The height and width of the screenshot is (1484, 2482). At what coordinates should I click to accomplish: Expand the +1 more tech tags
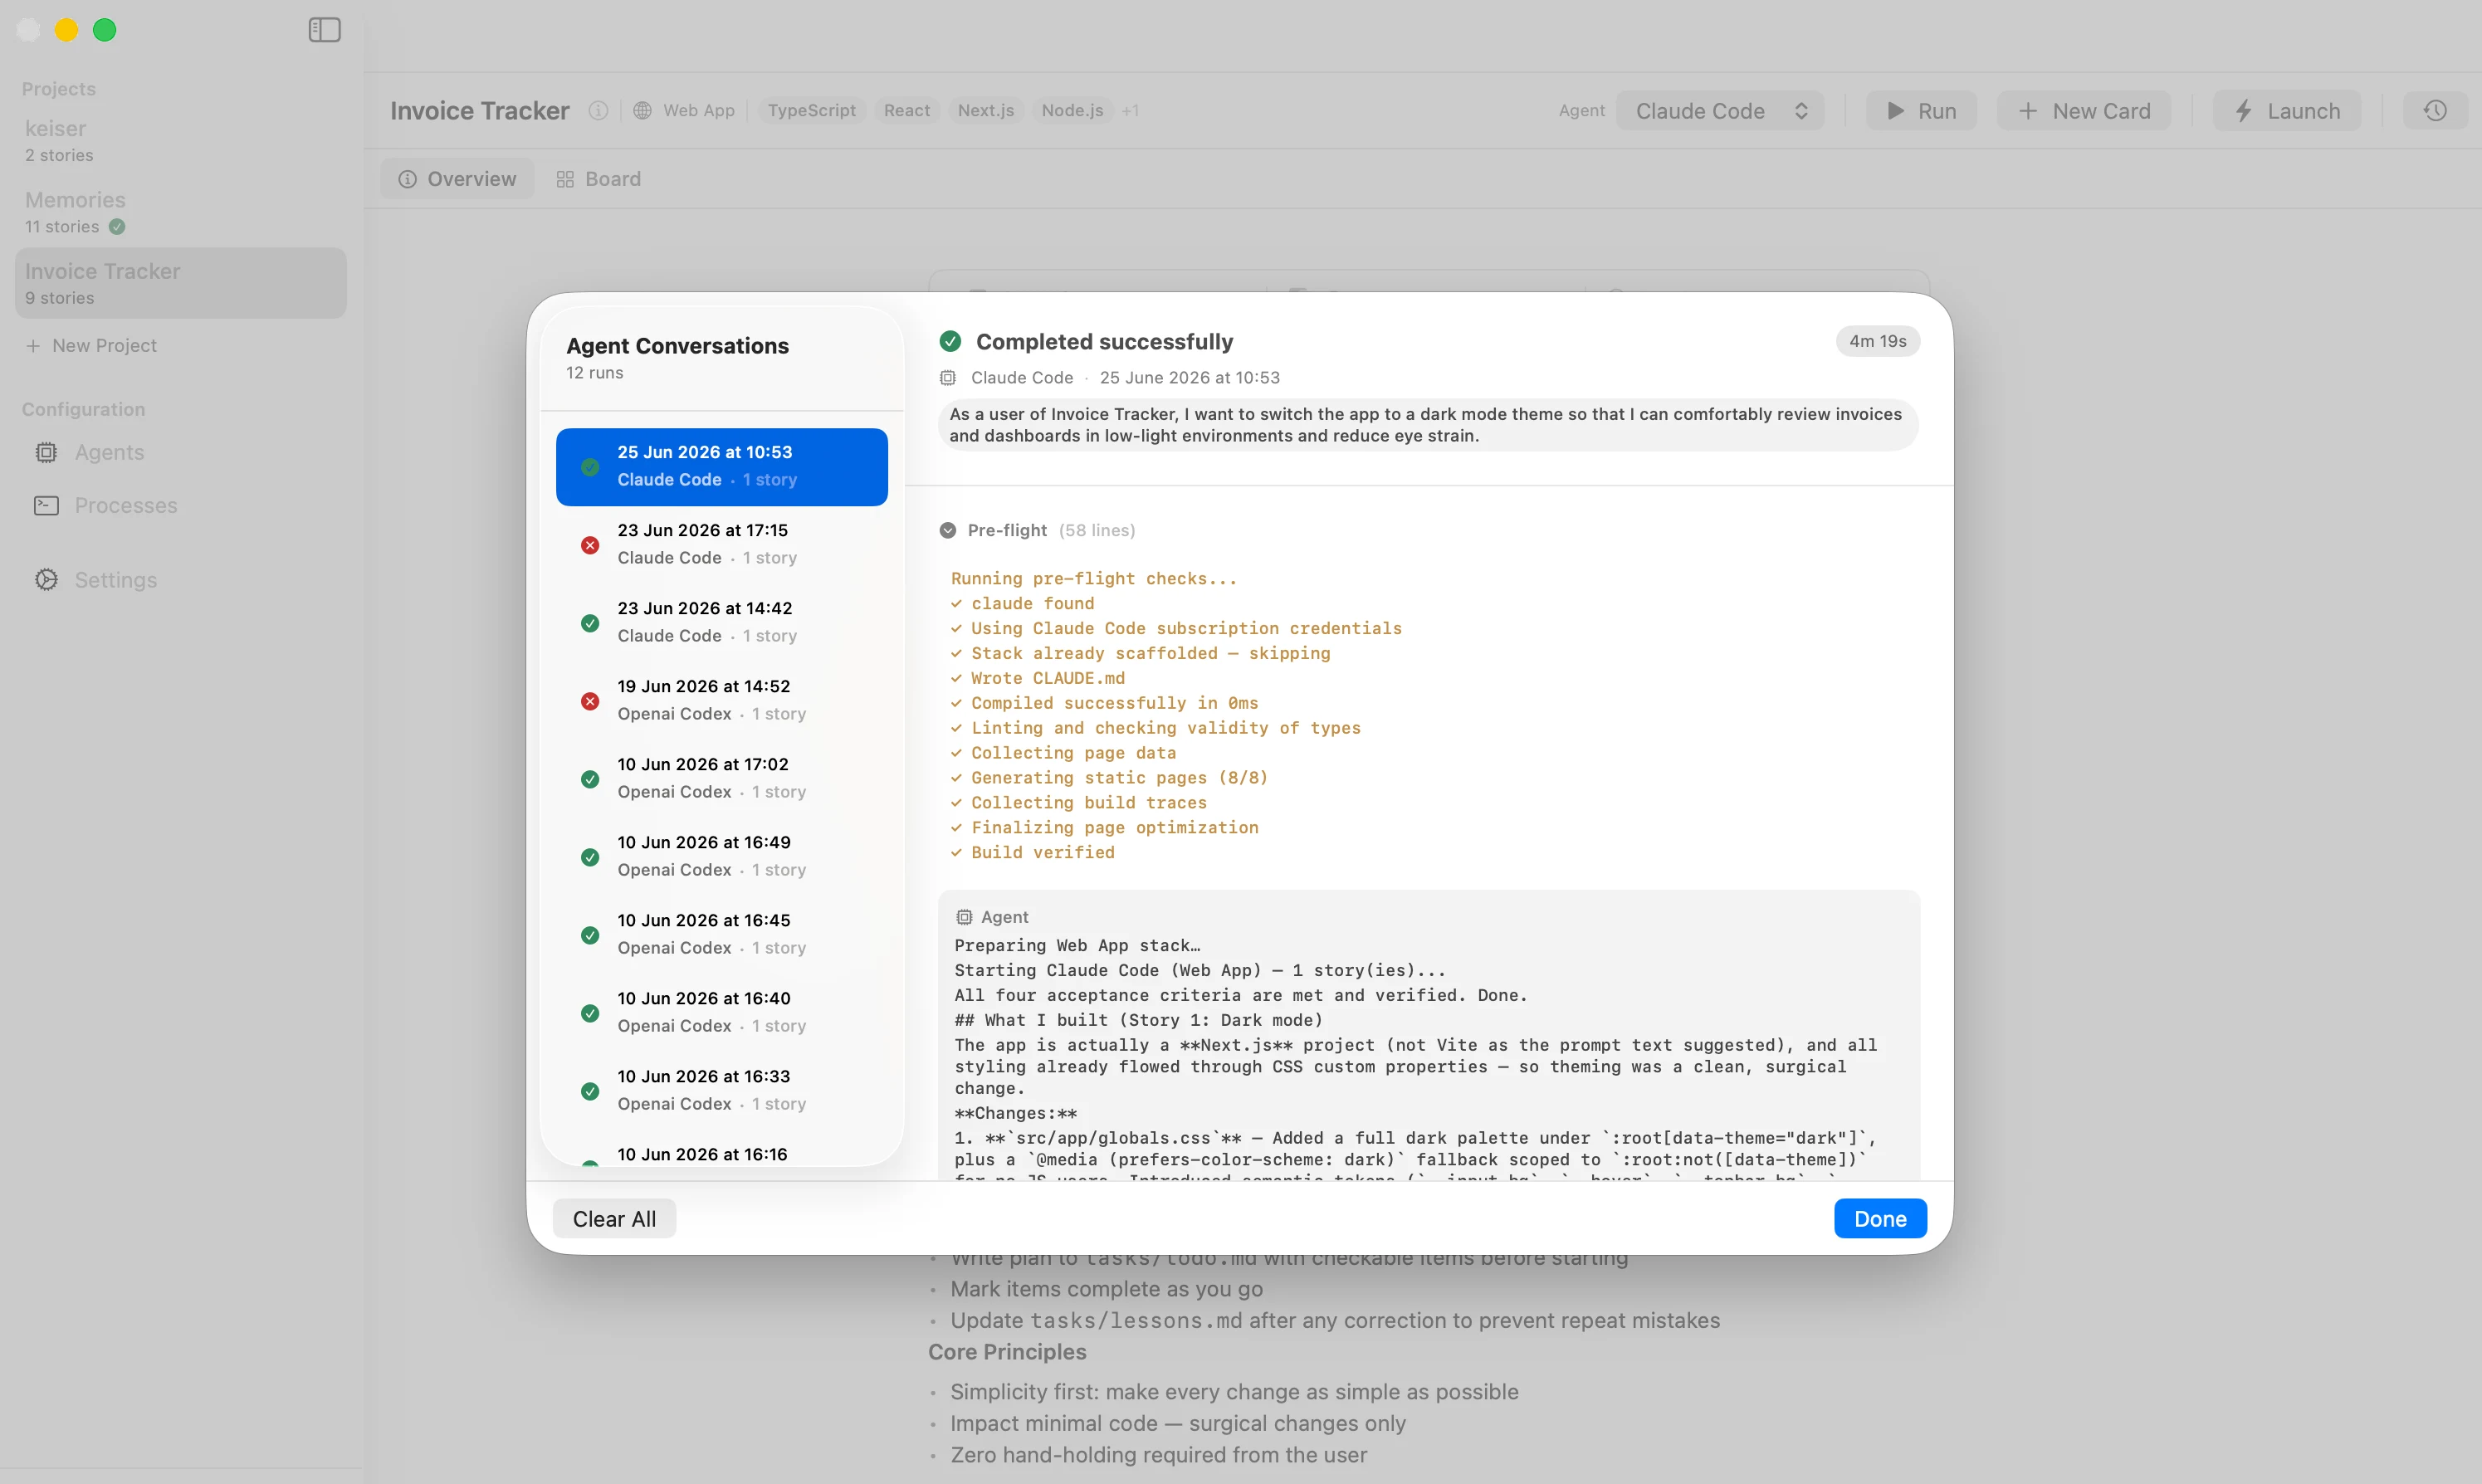coord(1130,111)
